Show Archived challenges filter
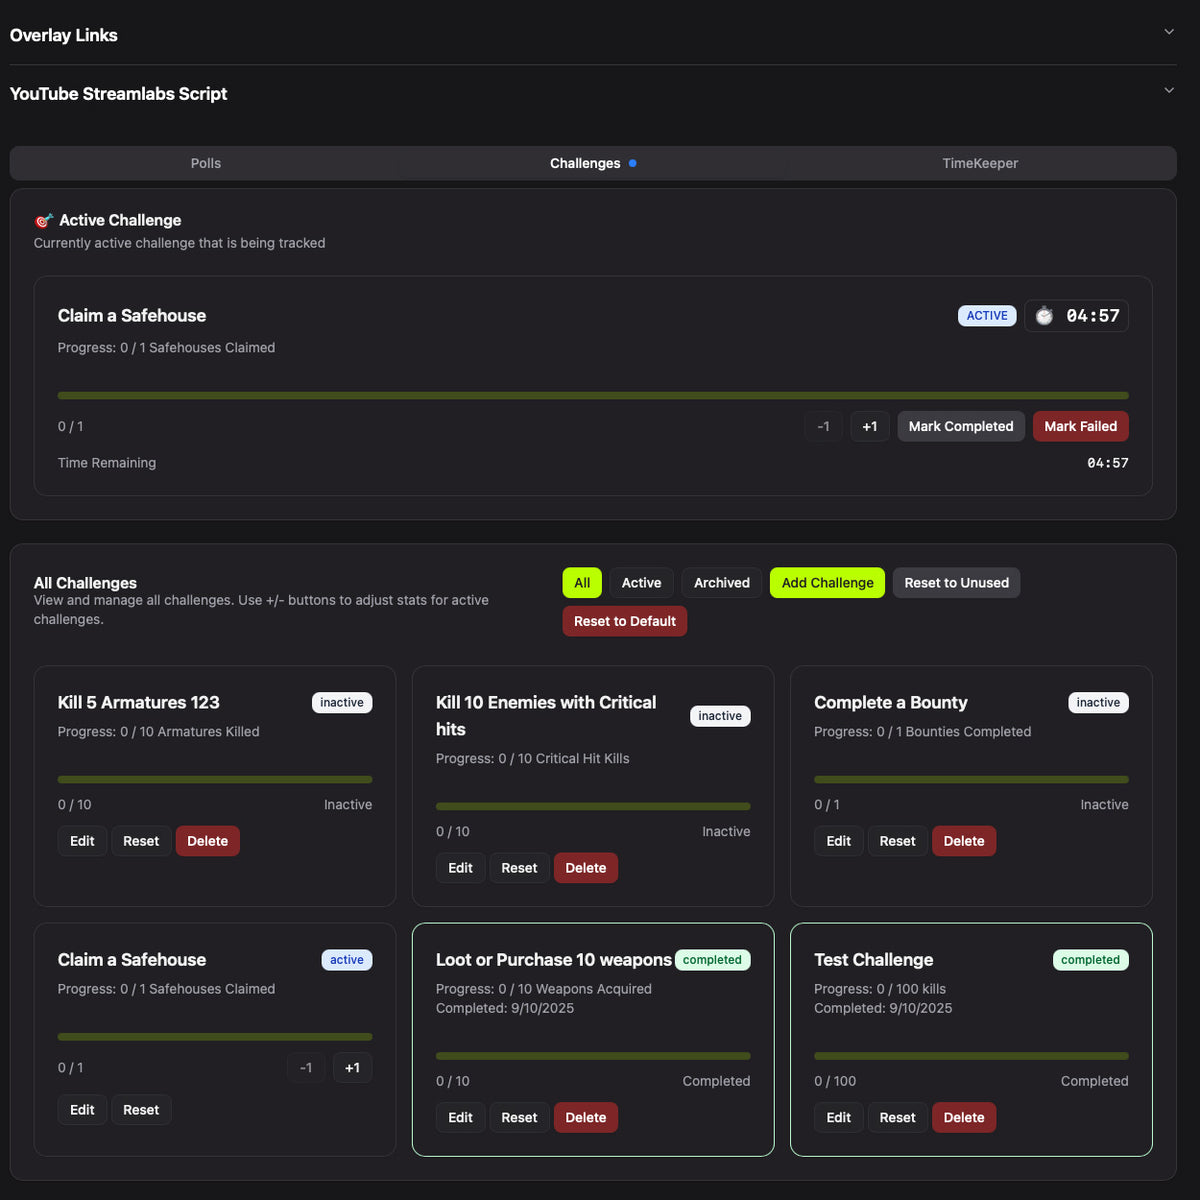Viewport: 1200px width, 1200px height. pos(721,583)
